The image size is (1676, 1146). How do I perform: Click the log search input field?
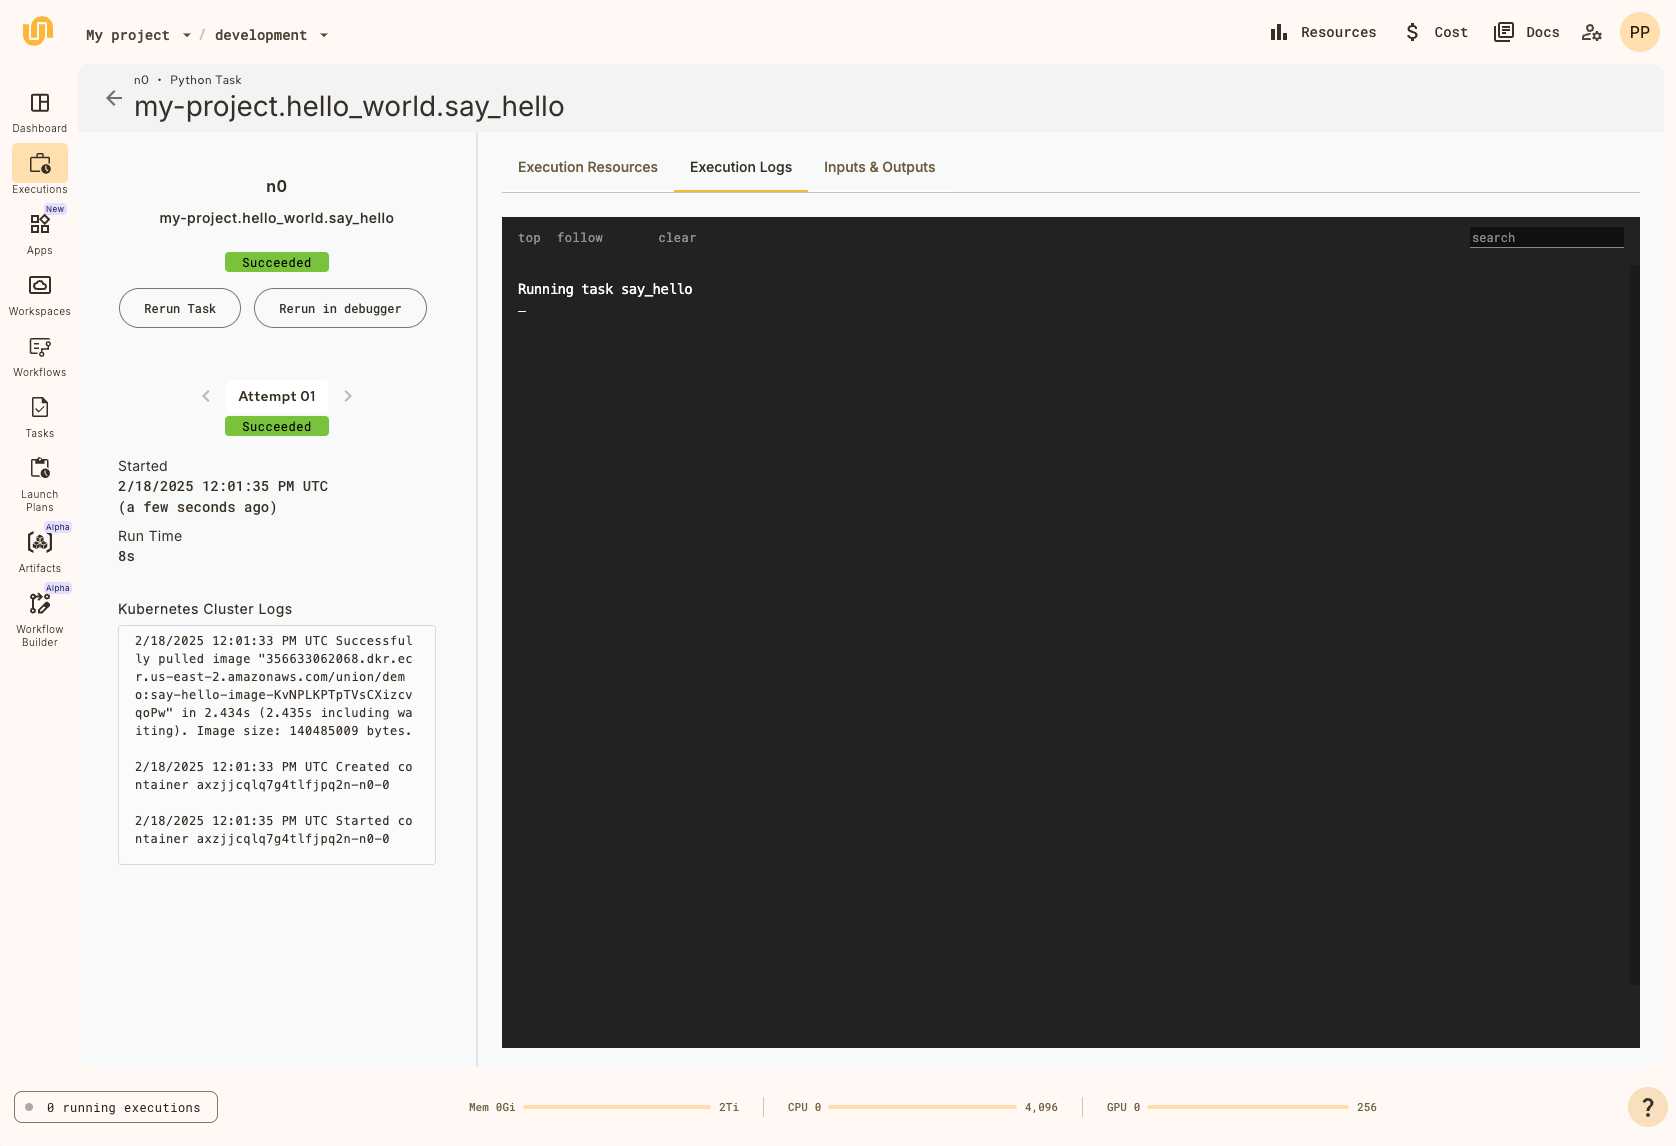(x=1546, y=237)
